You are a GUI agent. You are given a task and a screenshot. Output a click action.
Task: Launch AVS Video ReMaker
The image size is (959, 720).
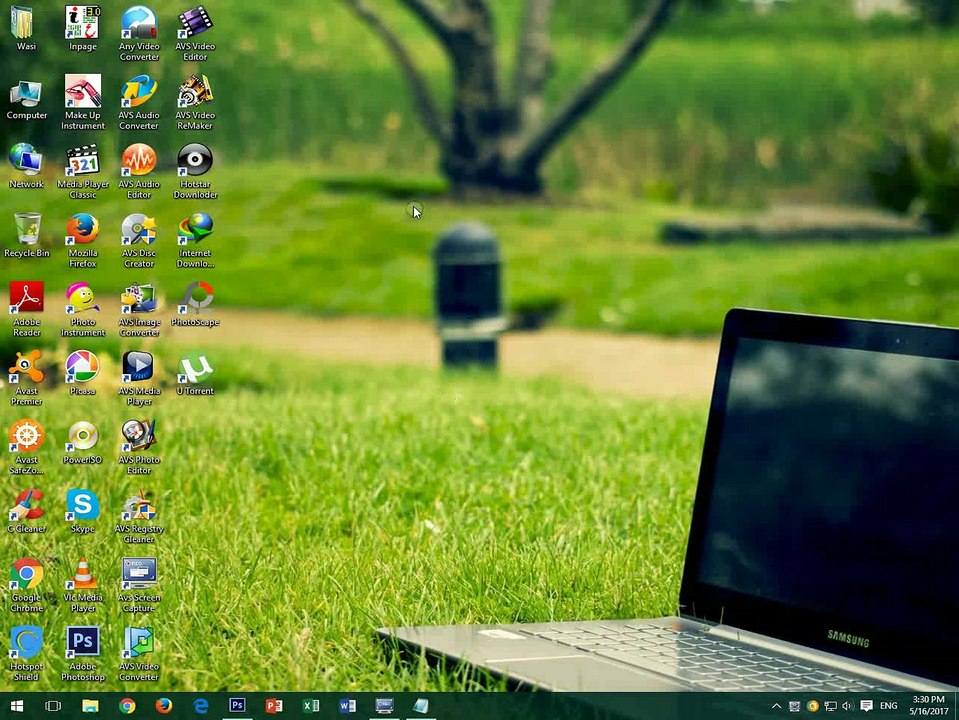(195, 103)
